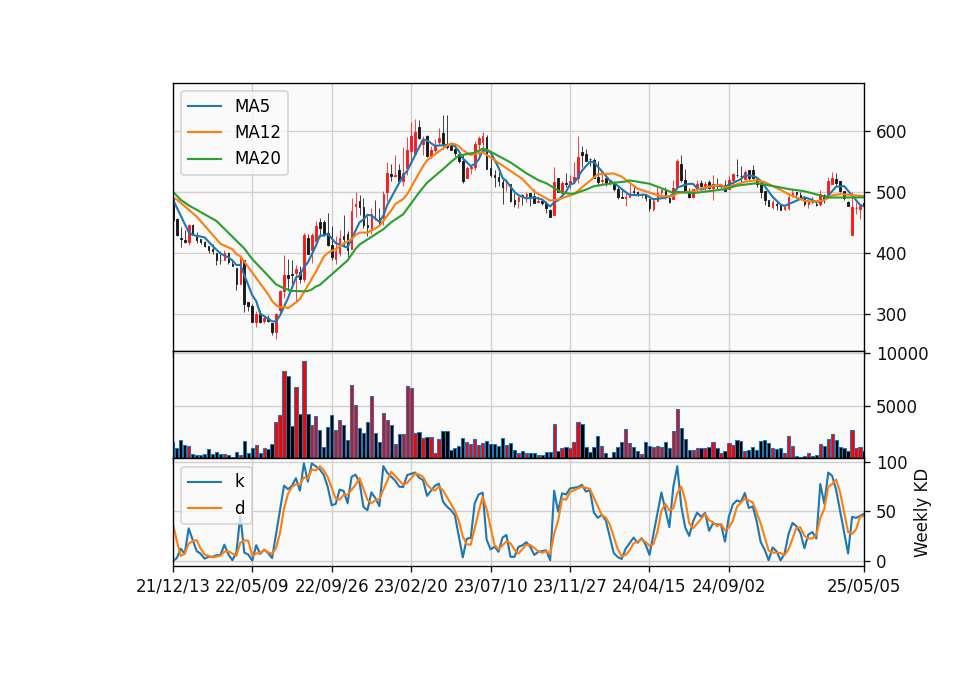Screen dimensions: 960x690
Task: Click the MA20 legend label
Action: [257, 159]
